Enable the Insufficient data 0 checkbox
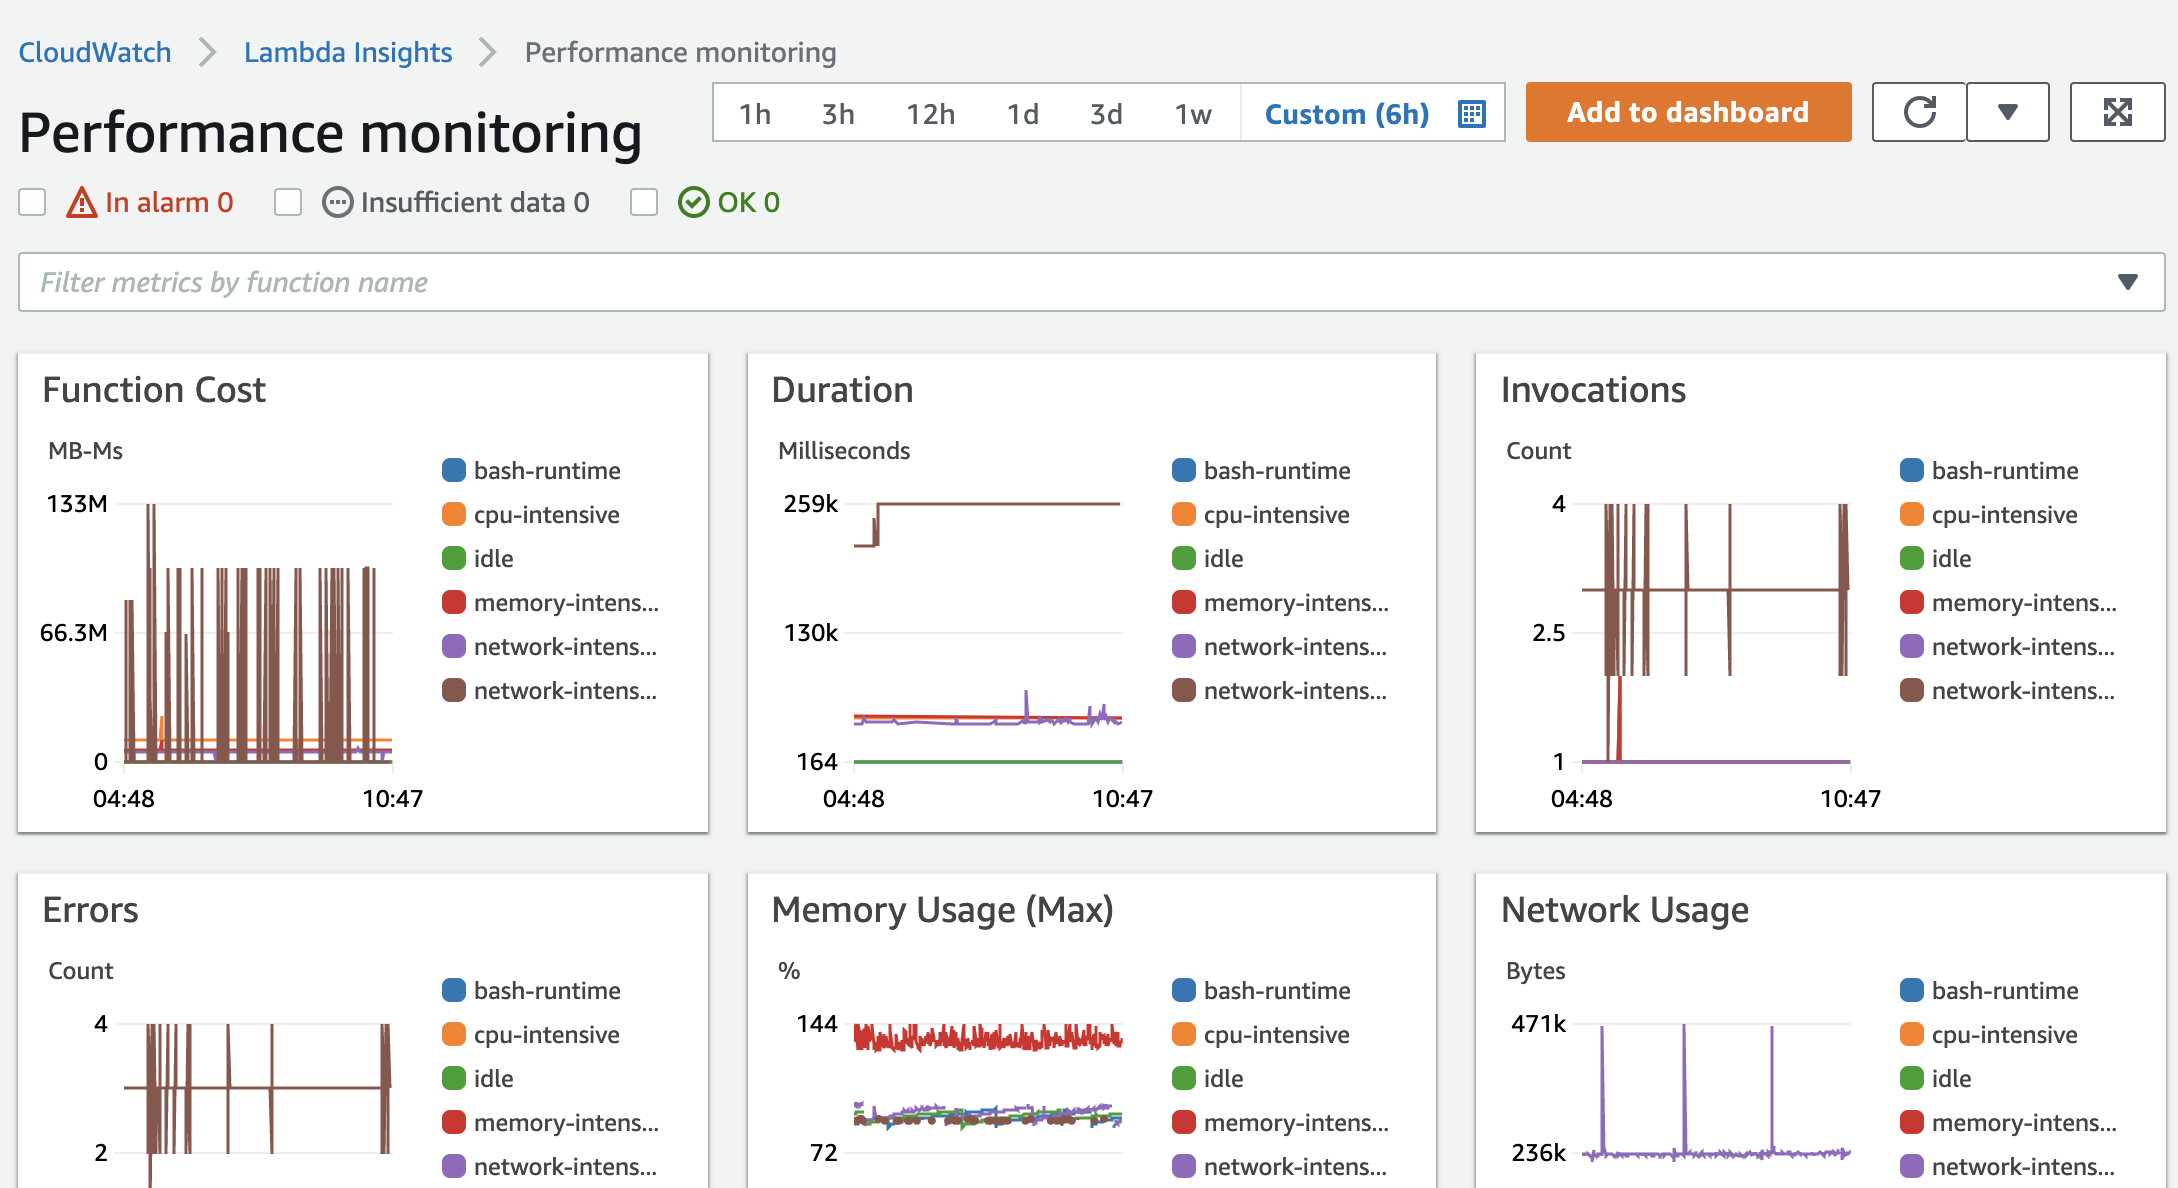The width and height of the screenshot is (2178, 1188). pos(290,203)
